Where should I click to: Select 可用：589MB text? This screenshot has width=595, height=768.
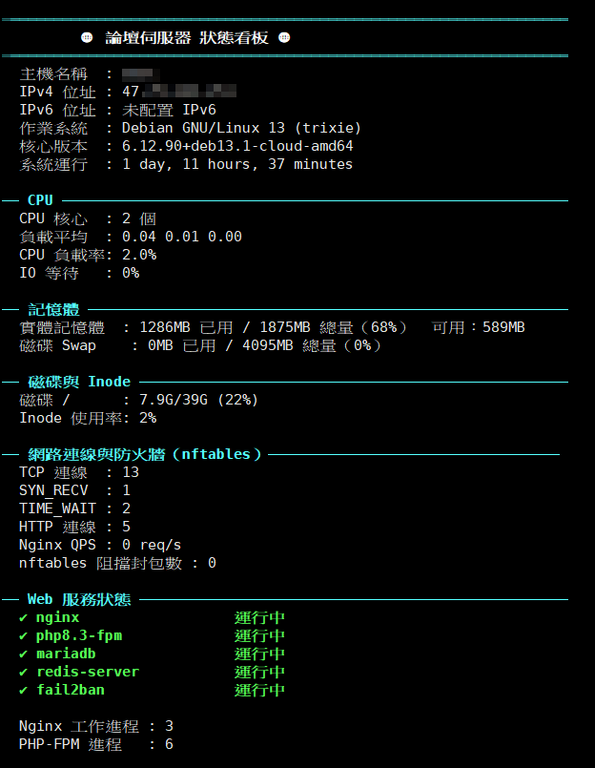[478, 327]
